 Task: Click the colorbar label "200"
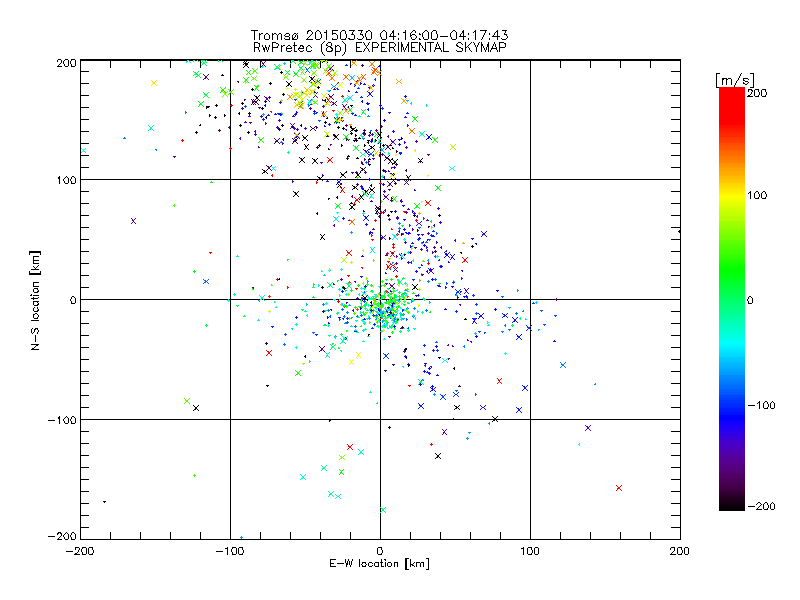click(757, 93)
